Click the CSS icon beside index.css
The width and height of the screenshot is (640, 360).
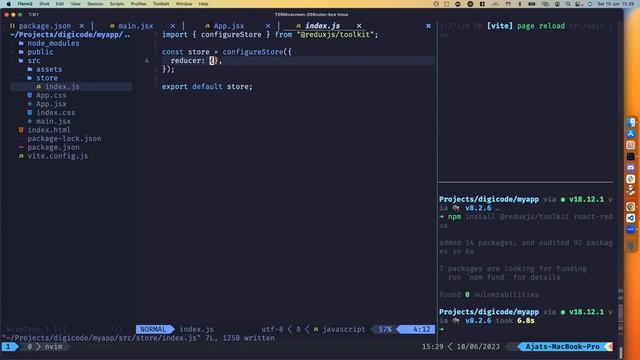[x=30, y=112]
